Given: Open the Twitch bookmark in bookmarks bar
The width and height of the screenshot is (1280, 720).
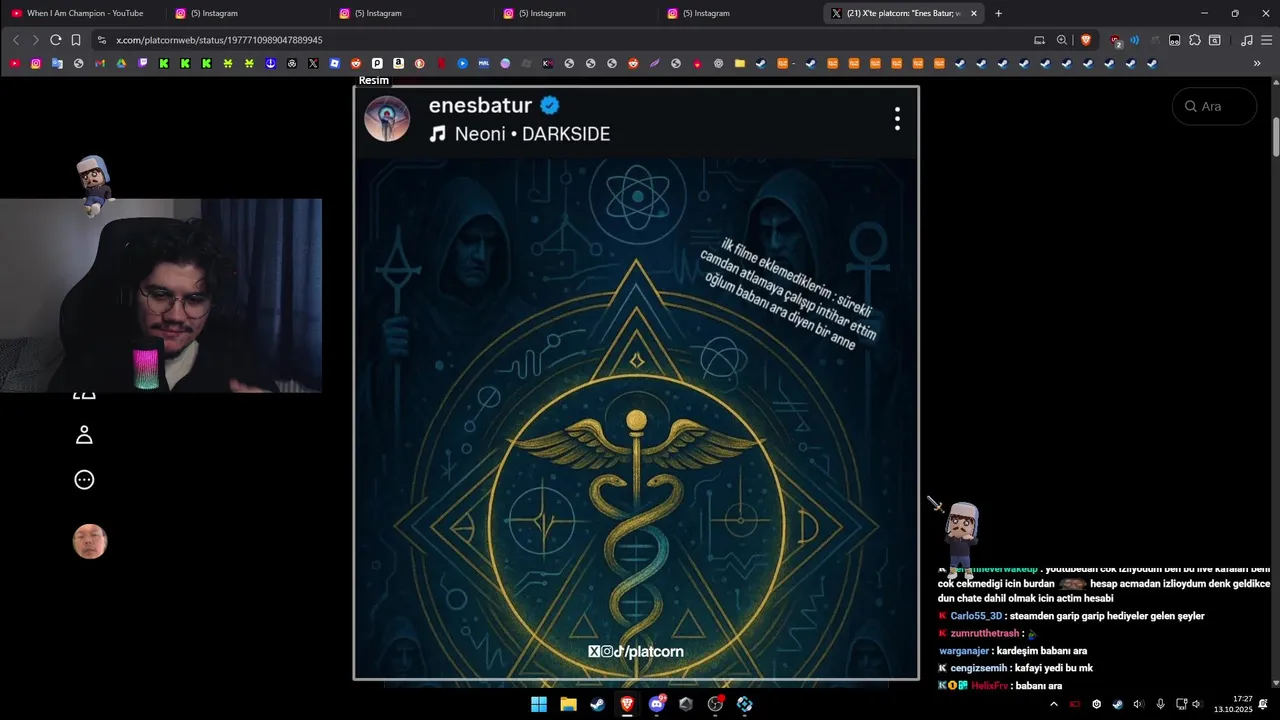Looking at the screenshot, I should point(143,63).
